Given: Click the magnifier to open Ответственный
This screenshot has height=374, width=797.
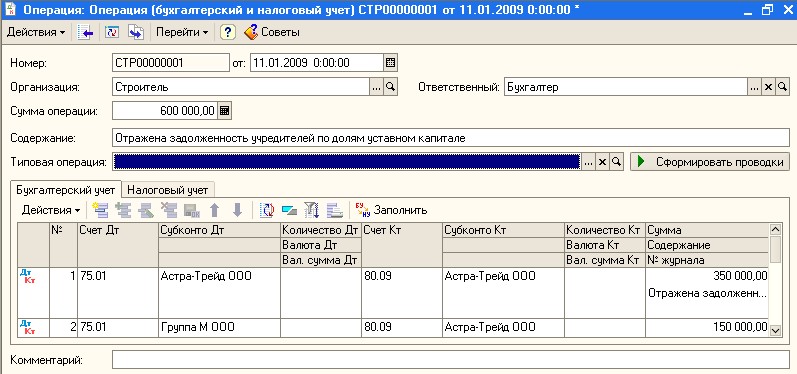Looking at the screenshot, I should (x=783, y=87).
